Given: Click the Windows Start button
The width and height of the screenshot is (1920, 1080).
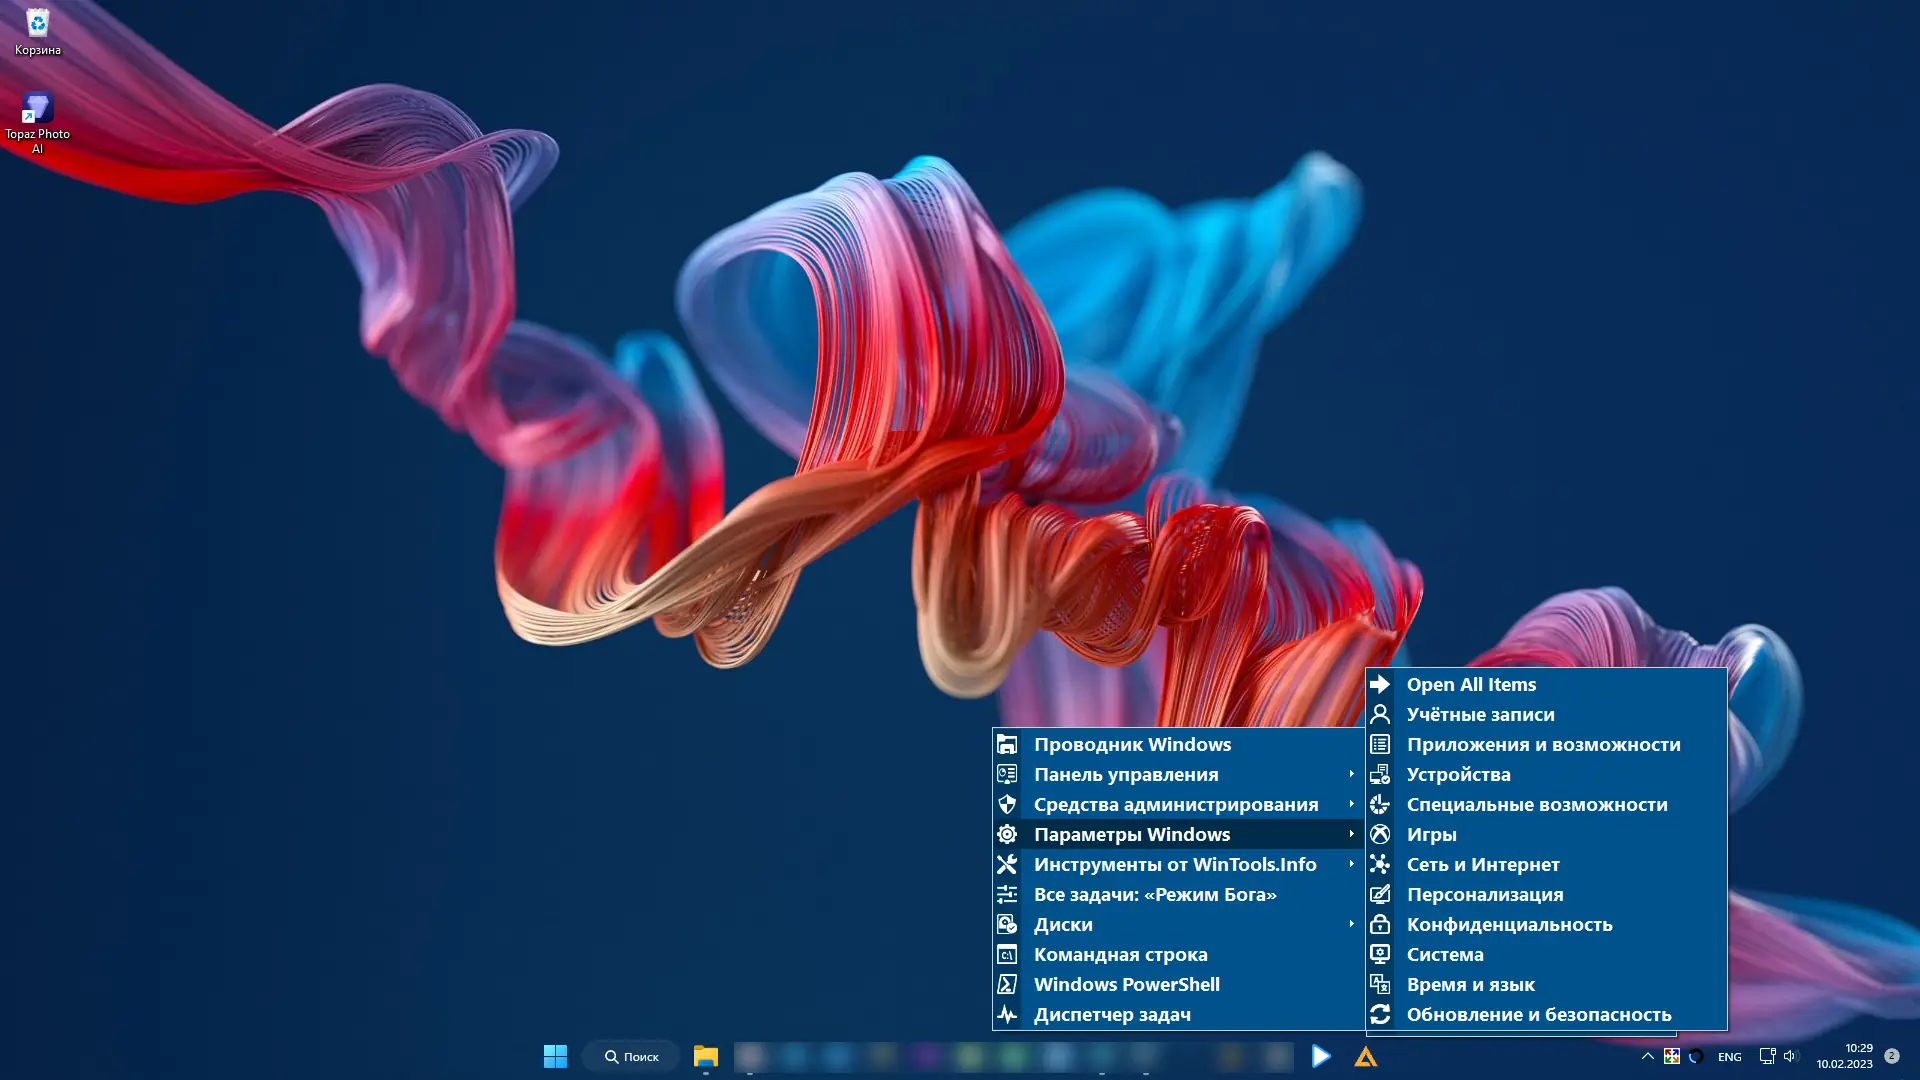Looking at the screenshot, I should click(x=555, y=1056).
